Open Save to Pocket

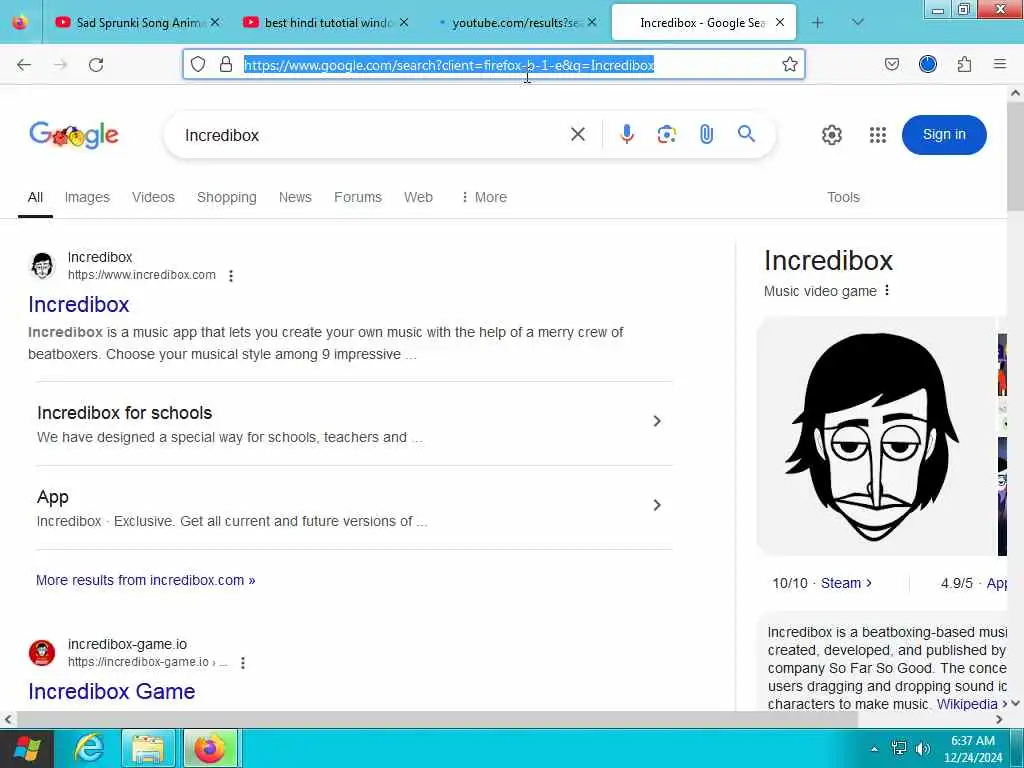click(891, 64)
